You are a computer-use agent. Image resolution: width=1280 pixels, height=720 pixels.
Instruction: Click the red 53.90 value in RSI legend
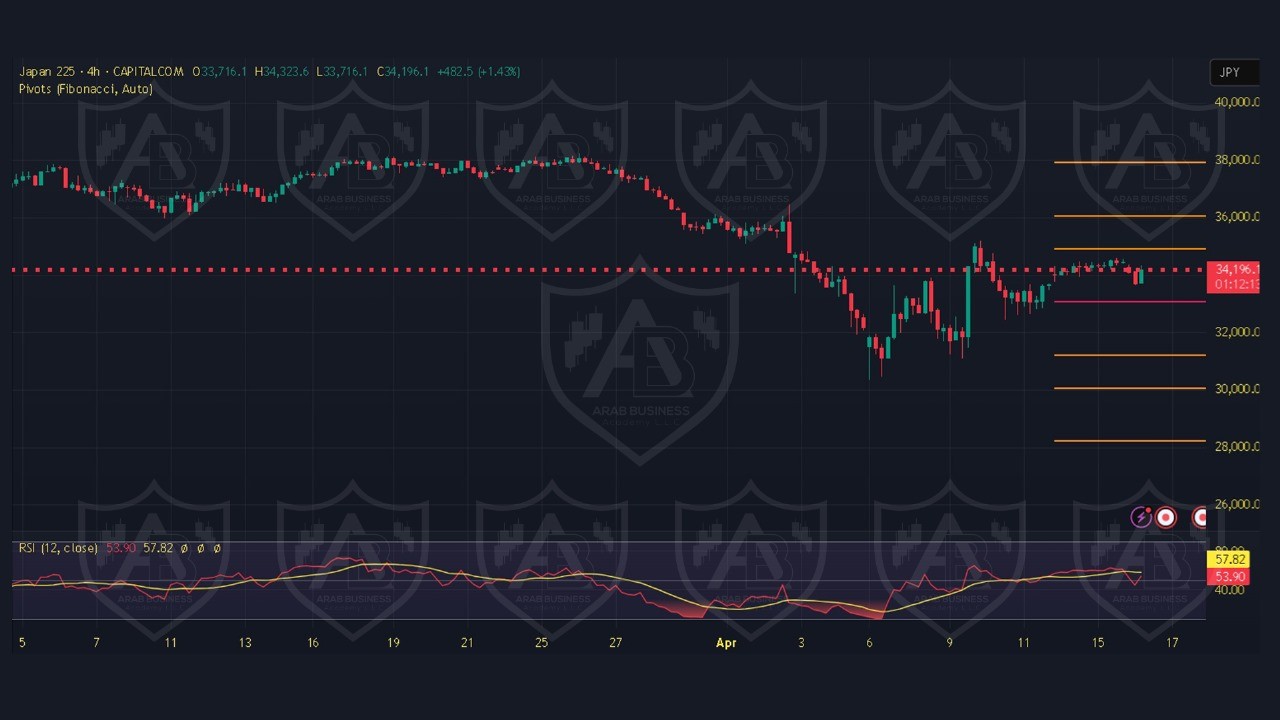coord(121,548)
